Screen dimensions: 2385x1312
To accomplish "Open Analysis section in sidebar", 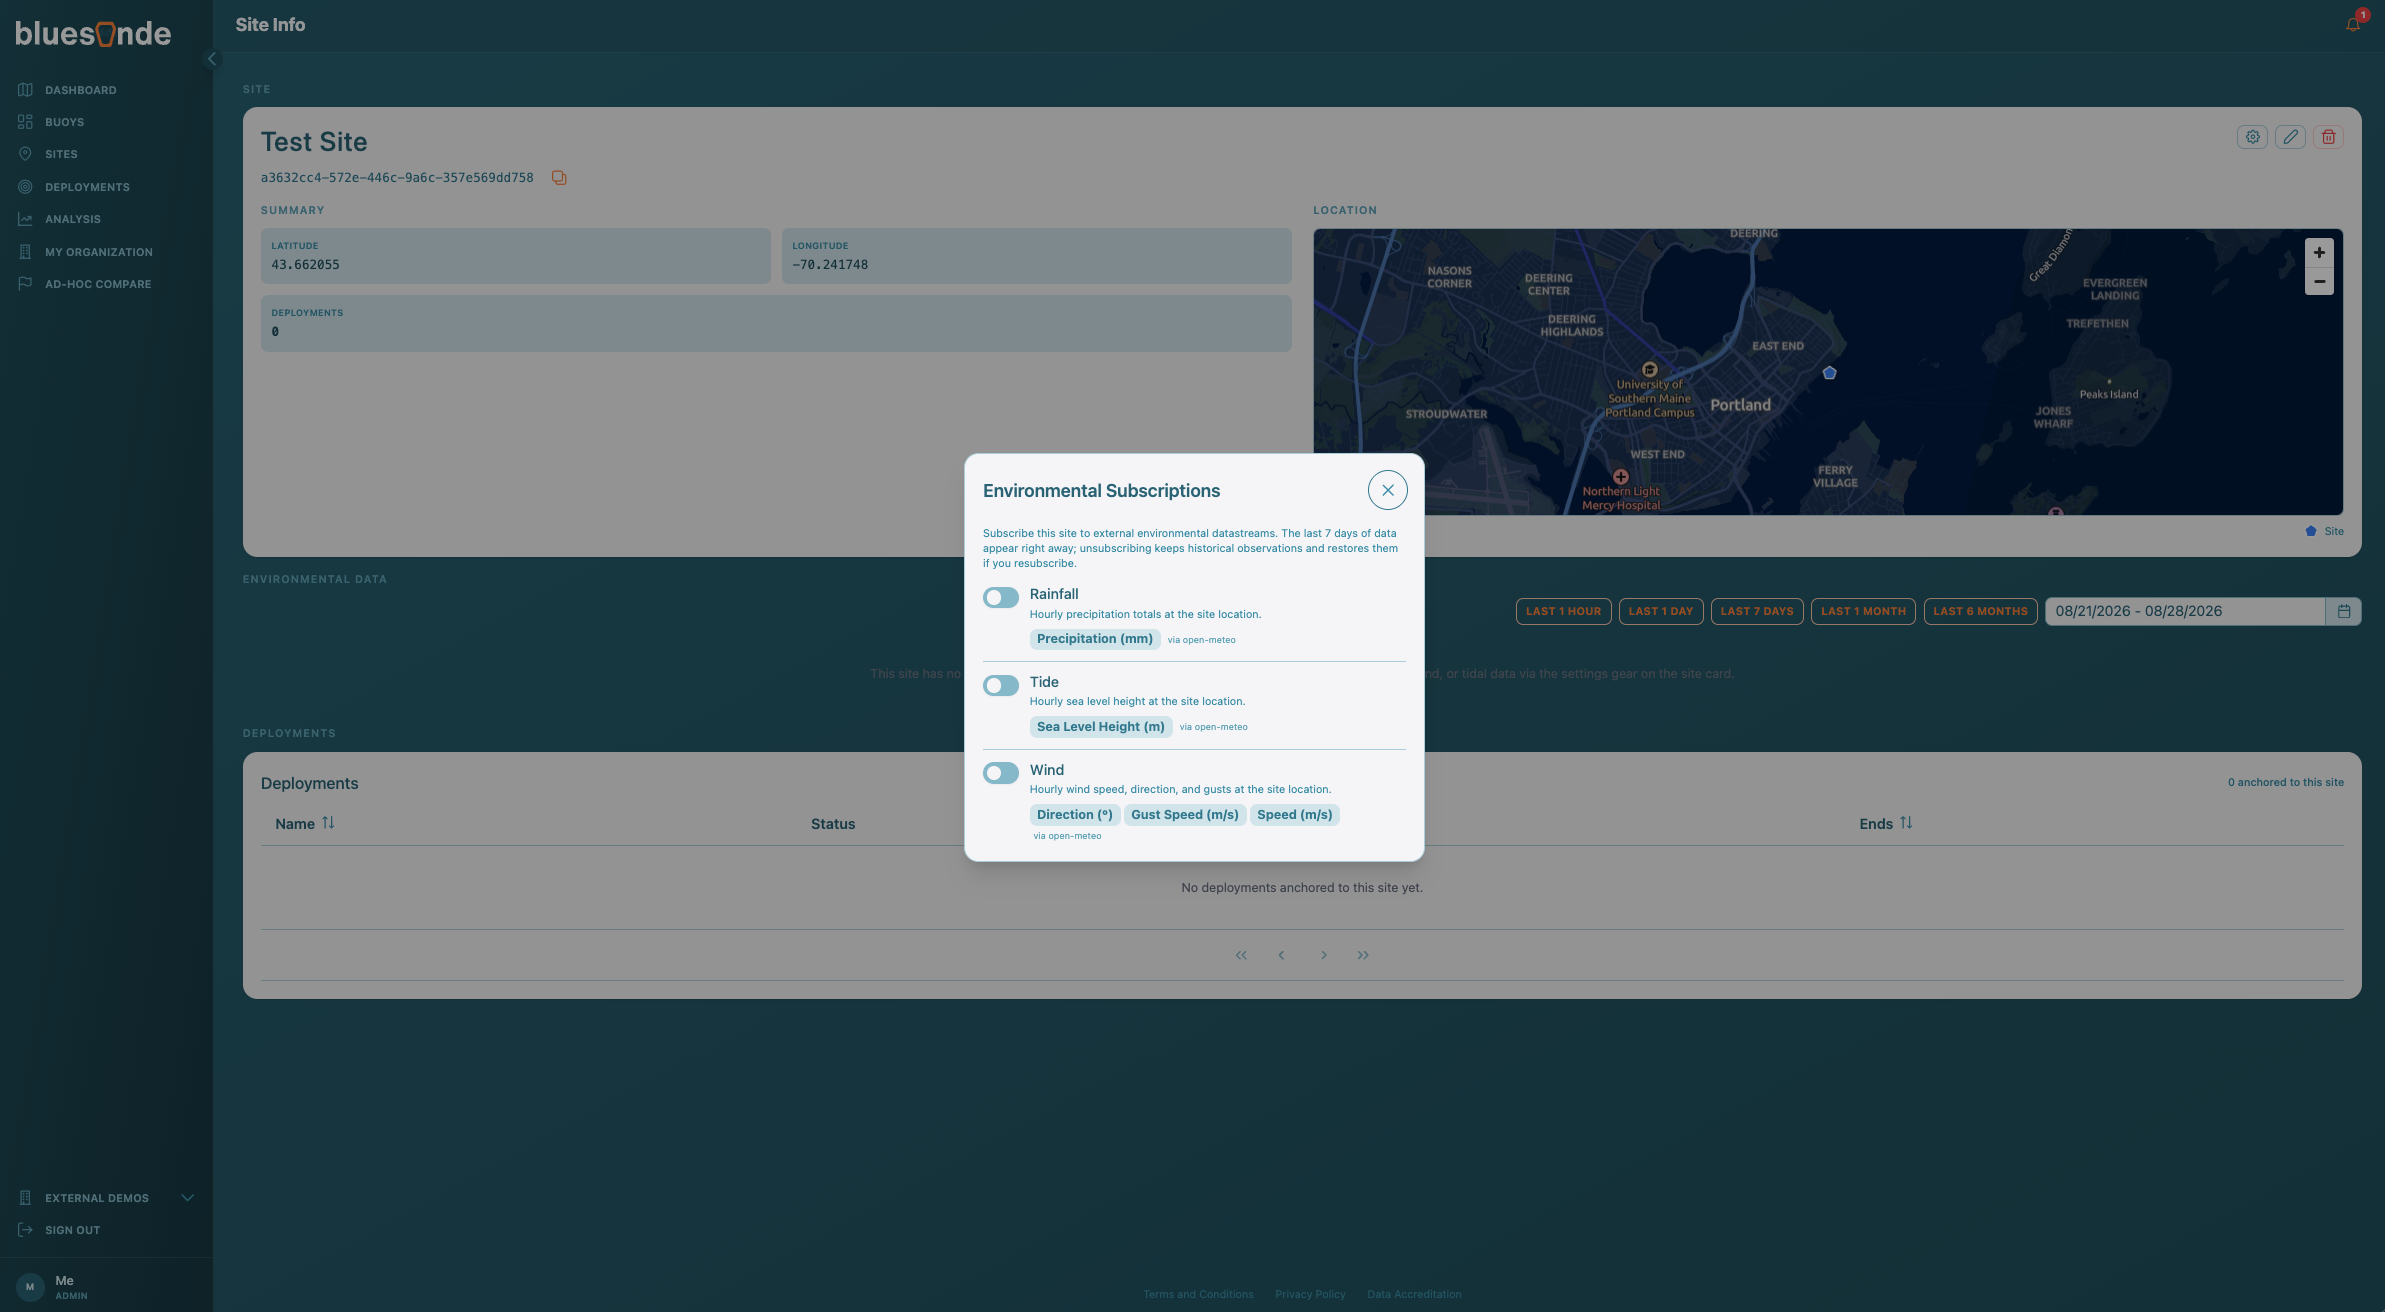I will tap(72, 219).
